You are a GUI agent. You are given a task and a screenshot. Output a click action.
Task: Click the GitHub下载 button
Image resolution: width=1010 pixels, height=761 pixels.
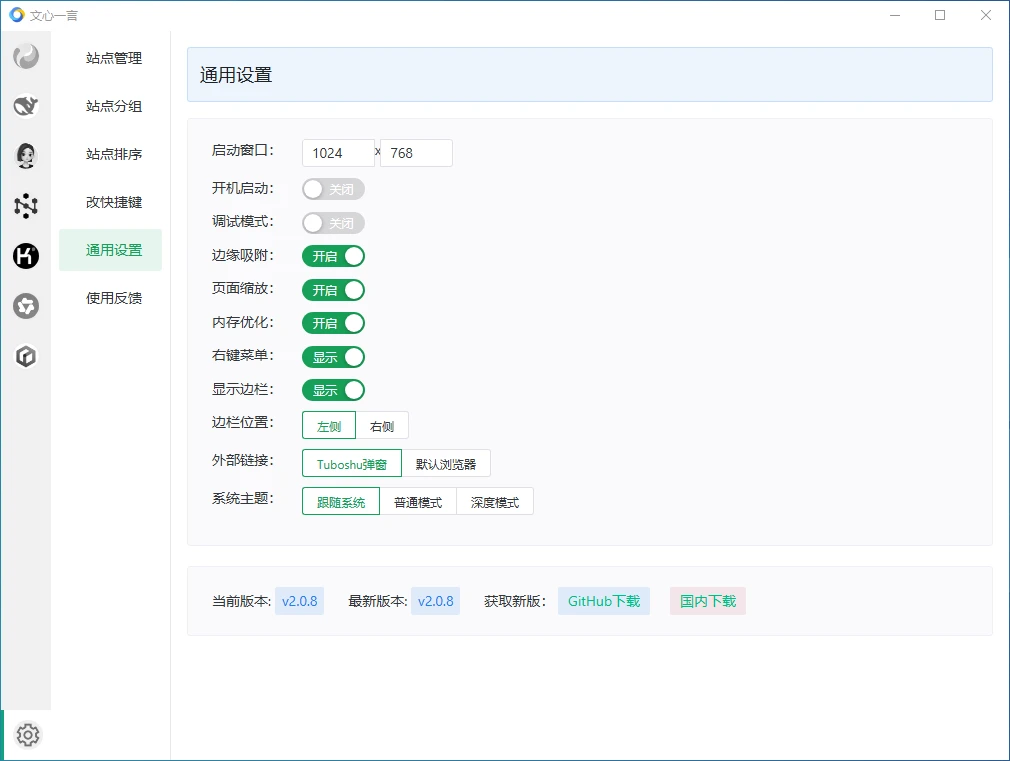click(603, 601)
